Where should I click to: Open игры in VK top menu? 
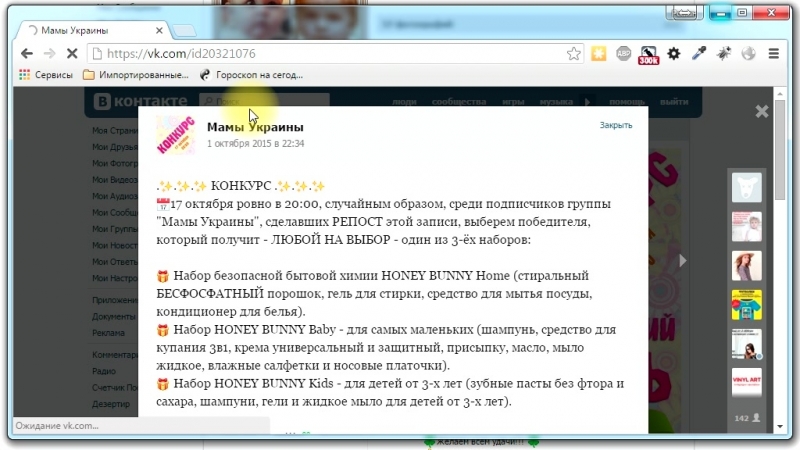coord(513,102)
